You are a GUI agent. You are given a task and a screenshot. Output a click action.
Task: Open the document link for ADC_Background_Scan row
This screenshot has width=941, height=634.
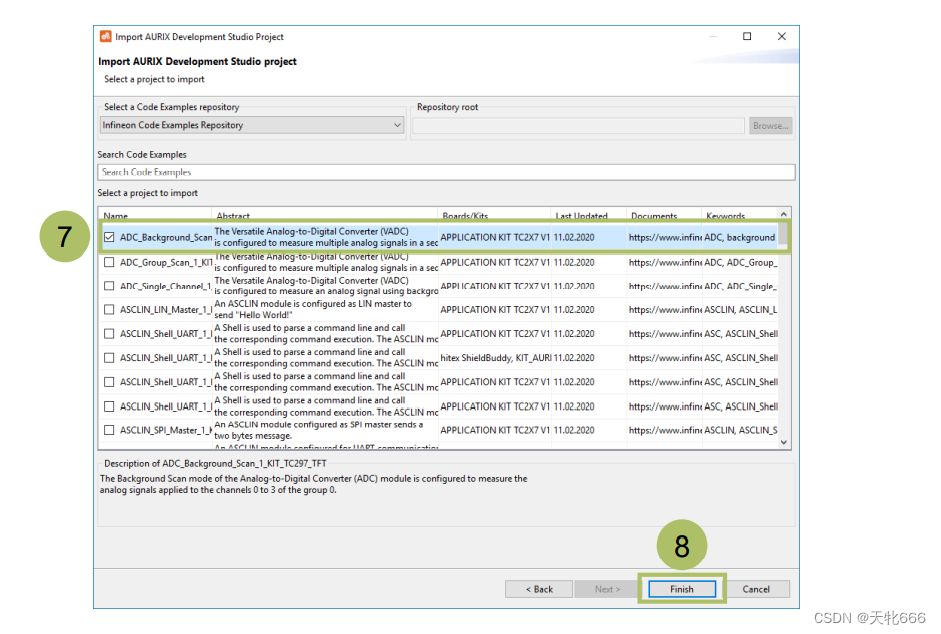pyautogui.click(x=664, y=237)
